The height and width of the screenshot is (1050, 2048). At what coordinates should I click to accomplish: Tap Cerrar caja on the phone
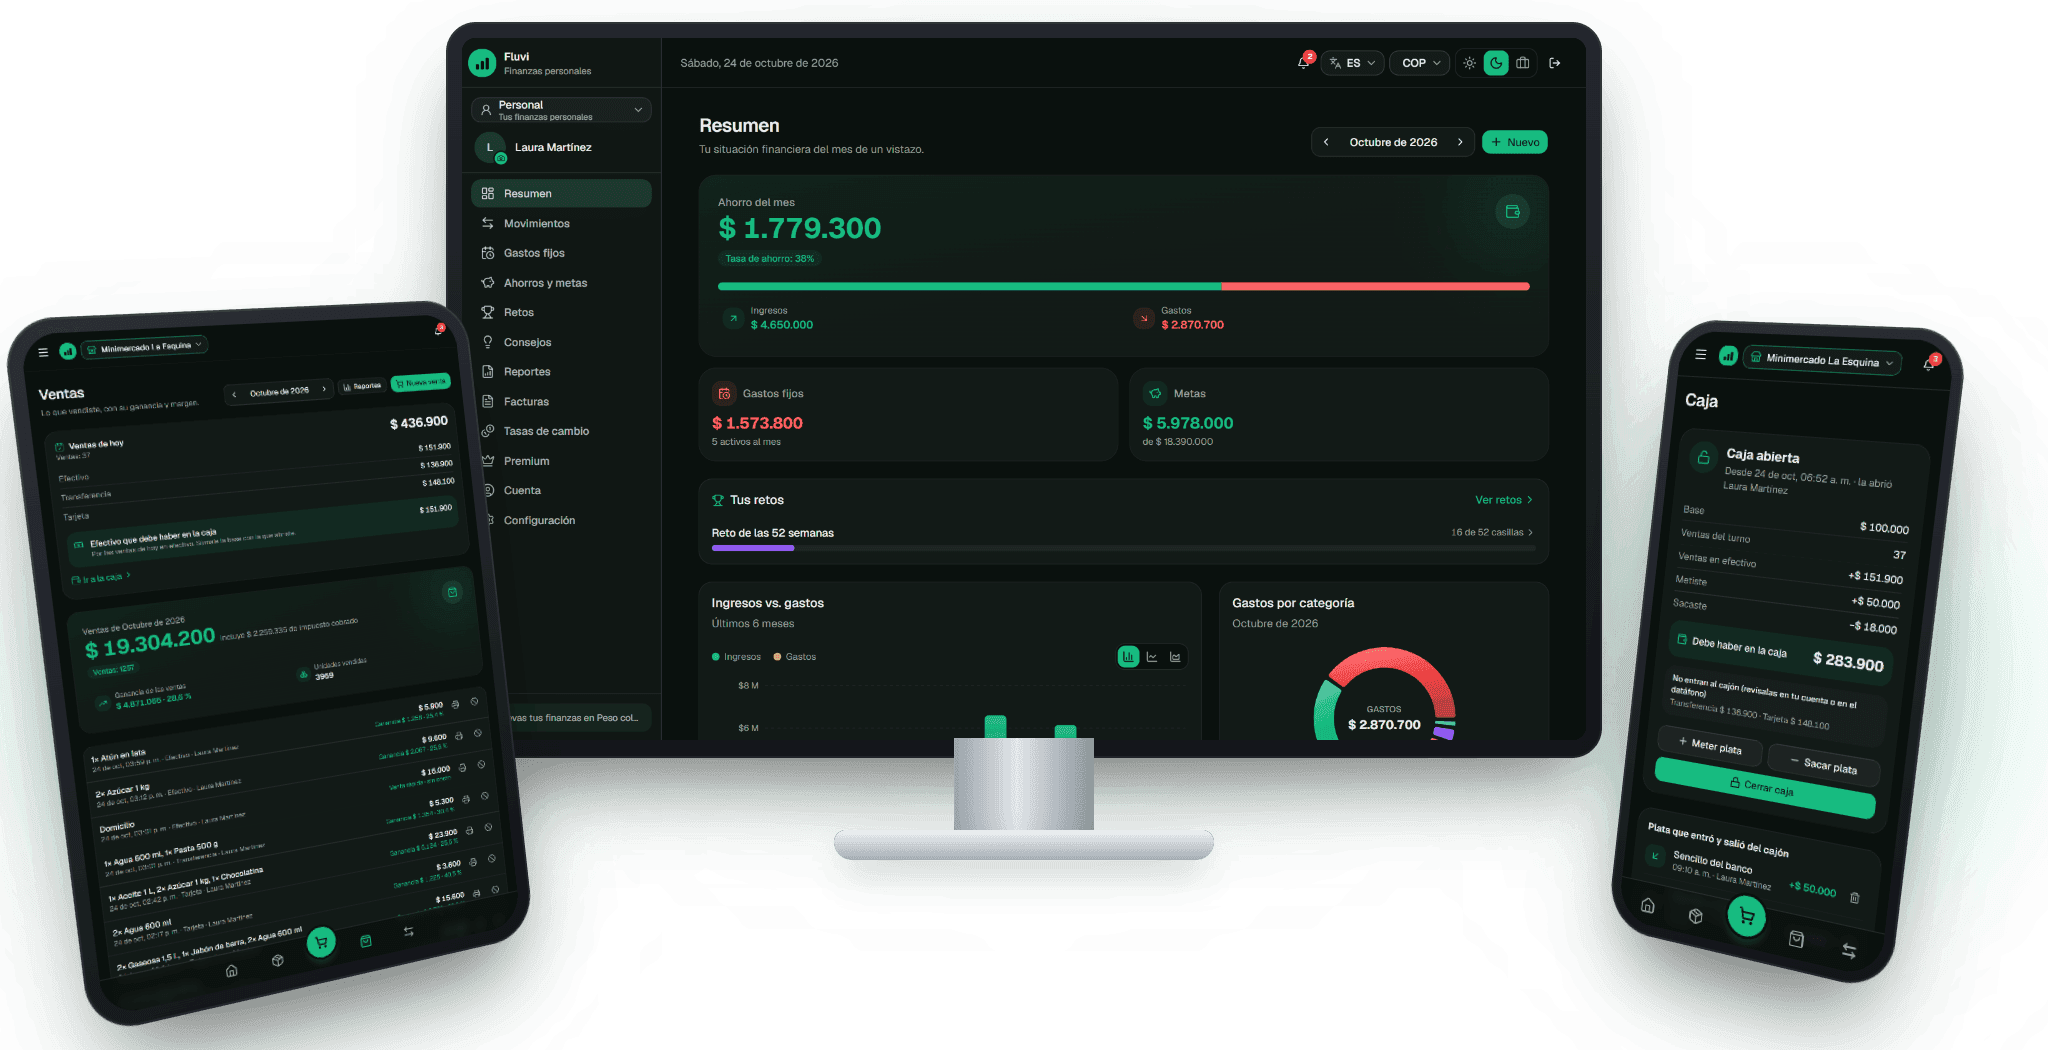click(x=1764, y=789)
